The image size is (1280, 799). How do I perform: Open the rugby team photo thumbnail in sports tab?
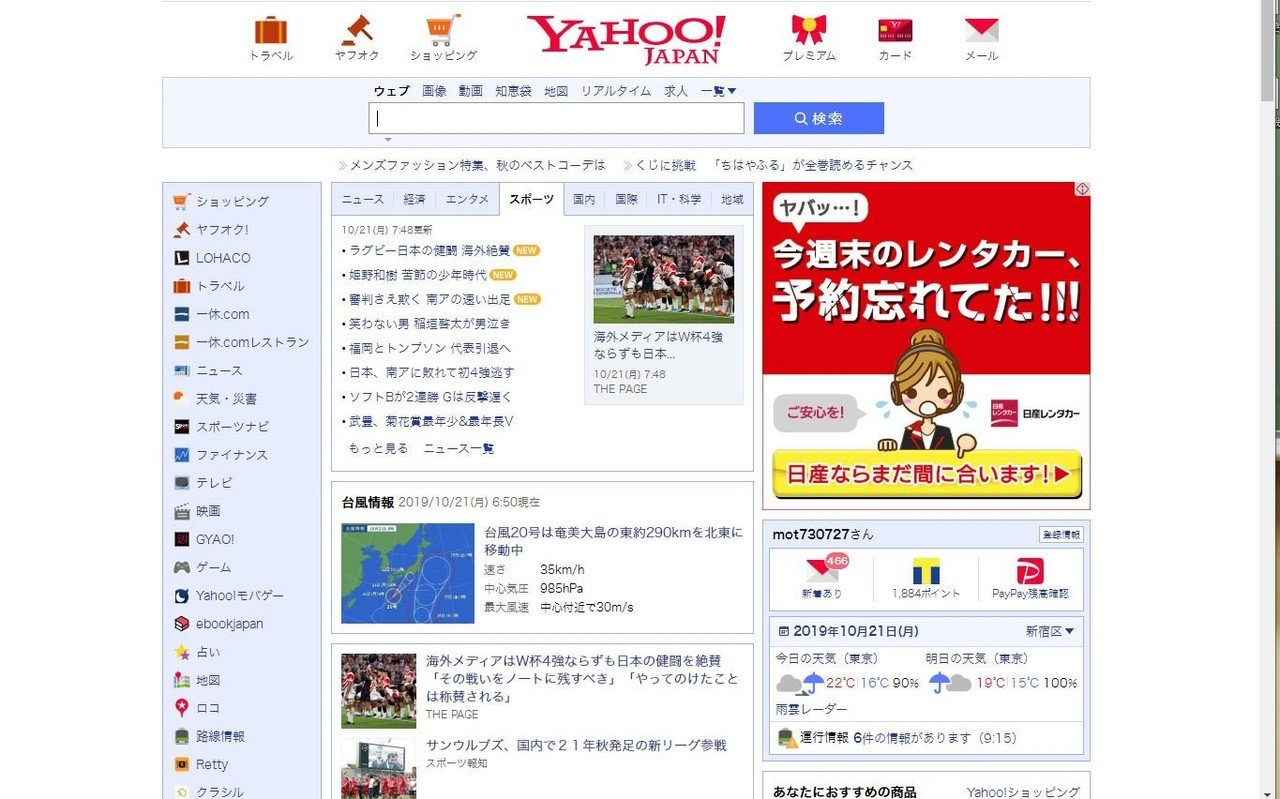coord(664,279)
